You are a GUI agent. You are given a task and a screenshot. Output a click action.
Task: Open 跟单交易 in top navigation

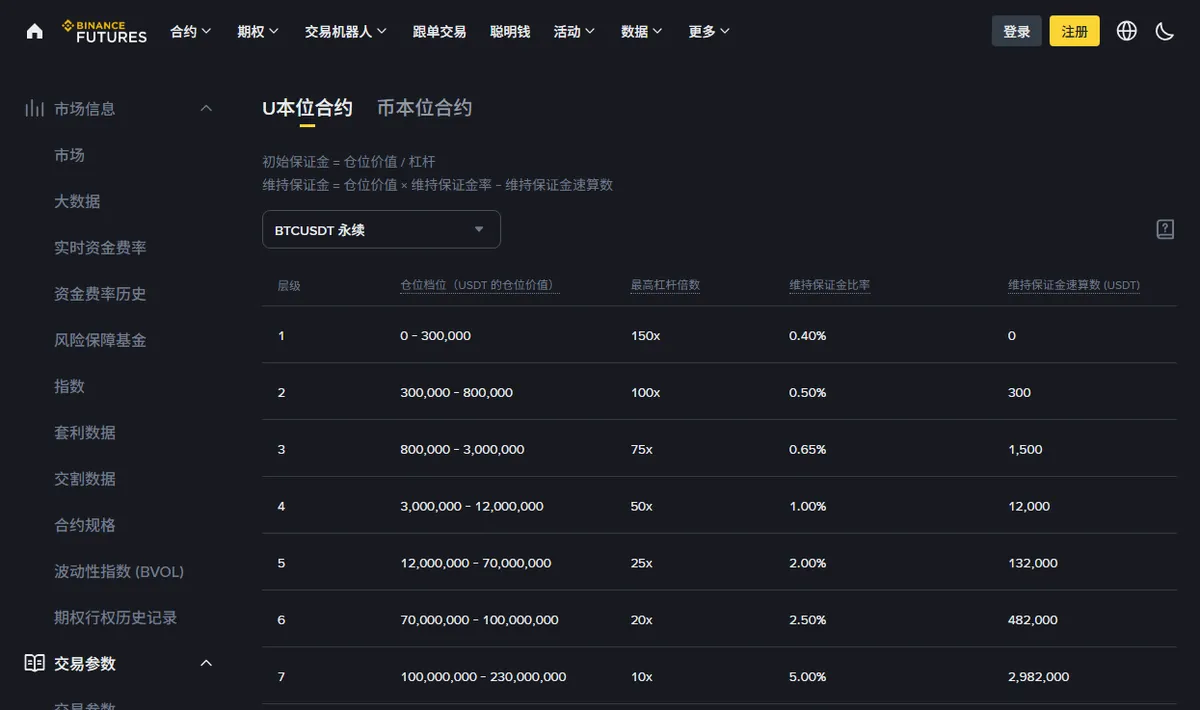[x=439, y=31]
